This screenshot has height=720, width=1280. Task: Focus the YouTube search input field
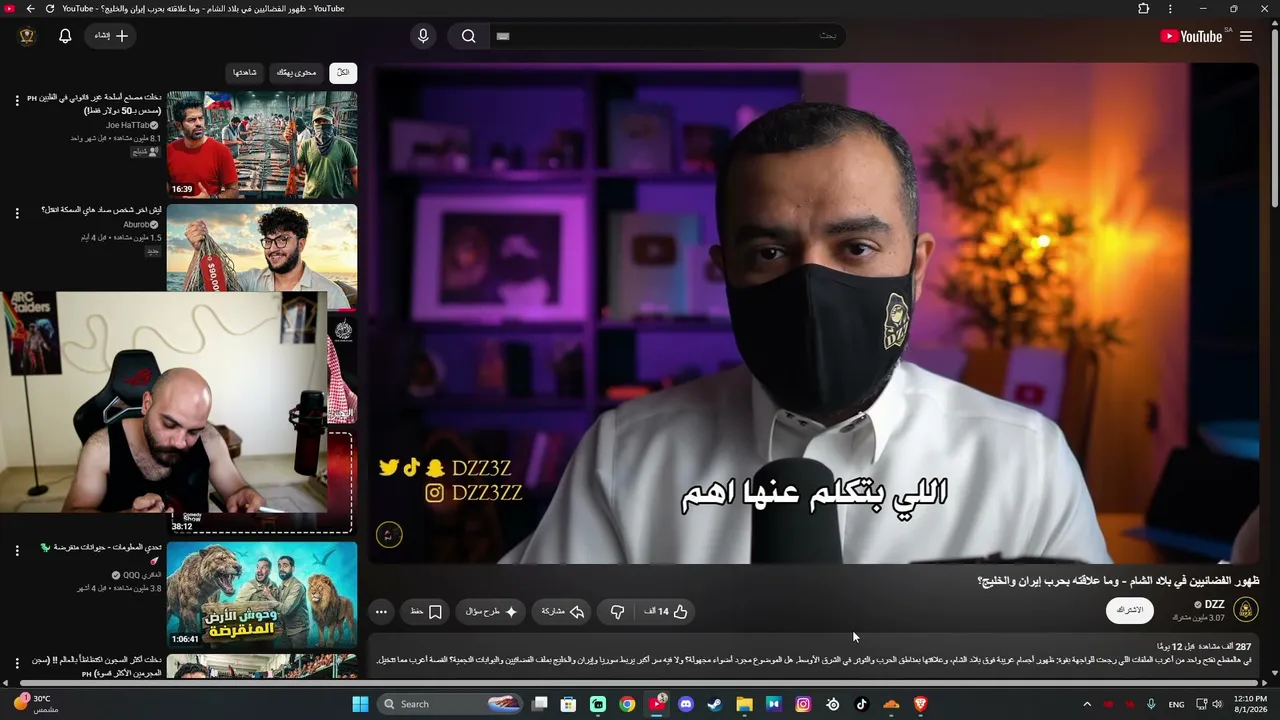[667, 36]
